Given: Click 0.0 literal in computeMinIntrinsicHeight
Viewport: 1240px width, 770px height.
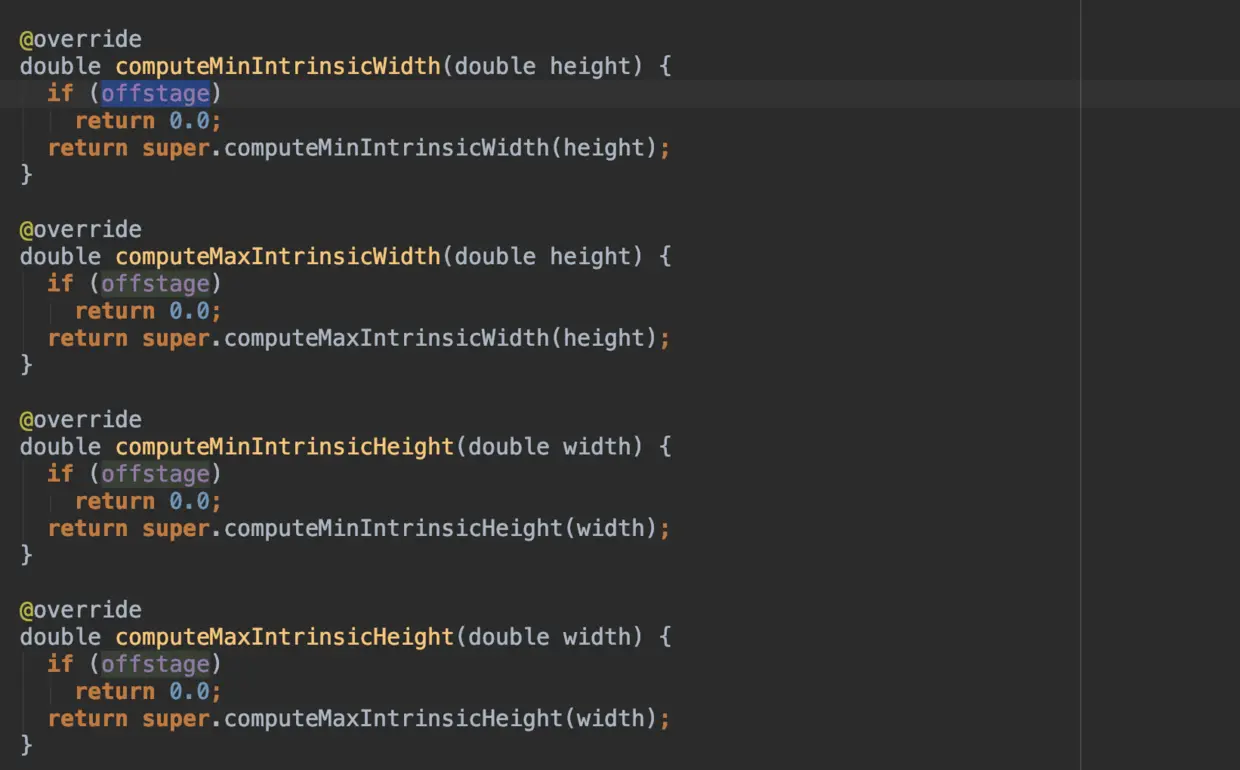Looking at the screenshot, I should click(189, 501).
